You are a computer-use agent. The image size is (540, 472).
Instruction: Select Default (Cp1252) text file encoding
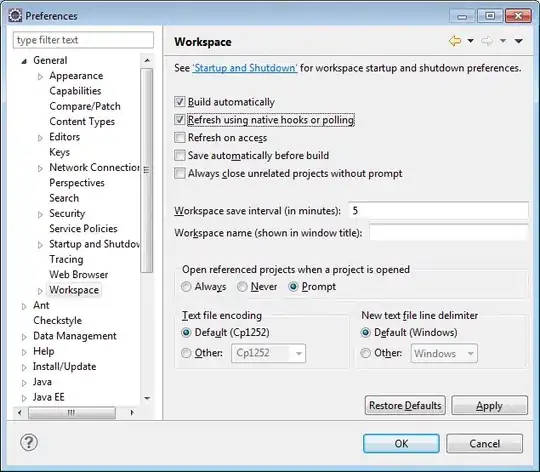pyautogui.click(x=186, y=332)
